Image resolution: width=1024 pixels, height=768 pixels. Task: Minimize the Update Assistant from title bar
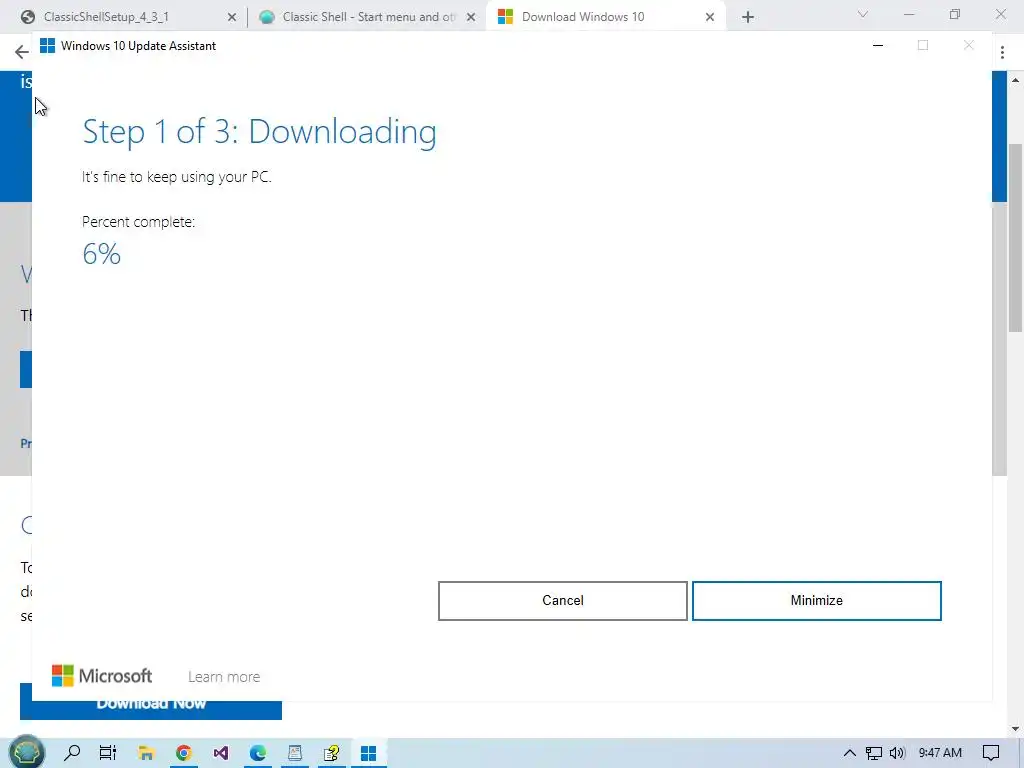pyautogui.click(x=878, y=46)
